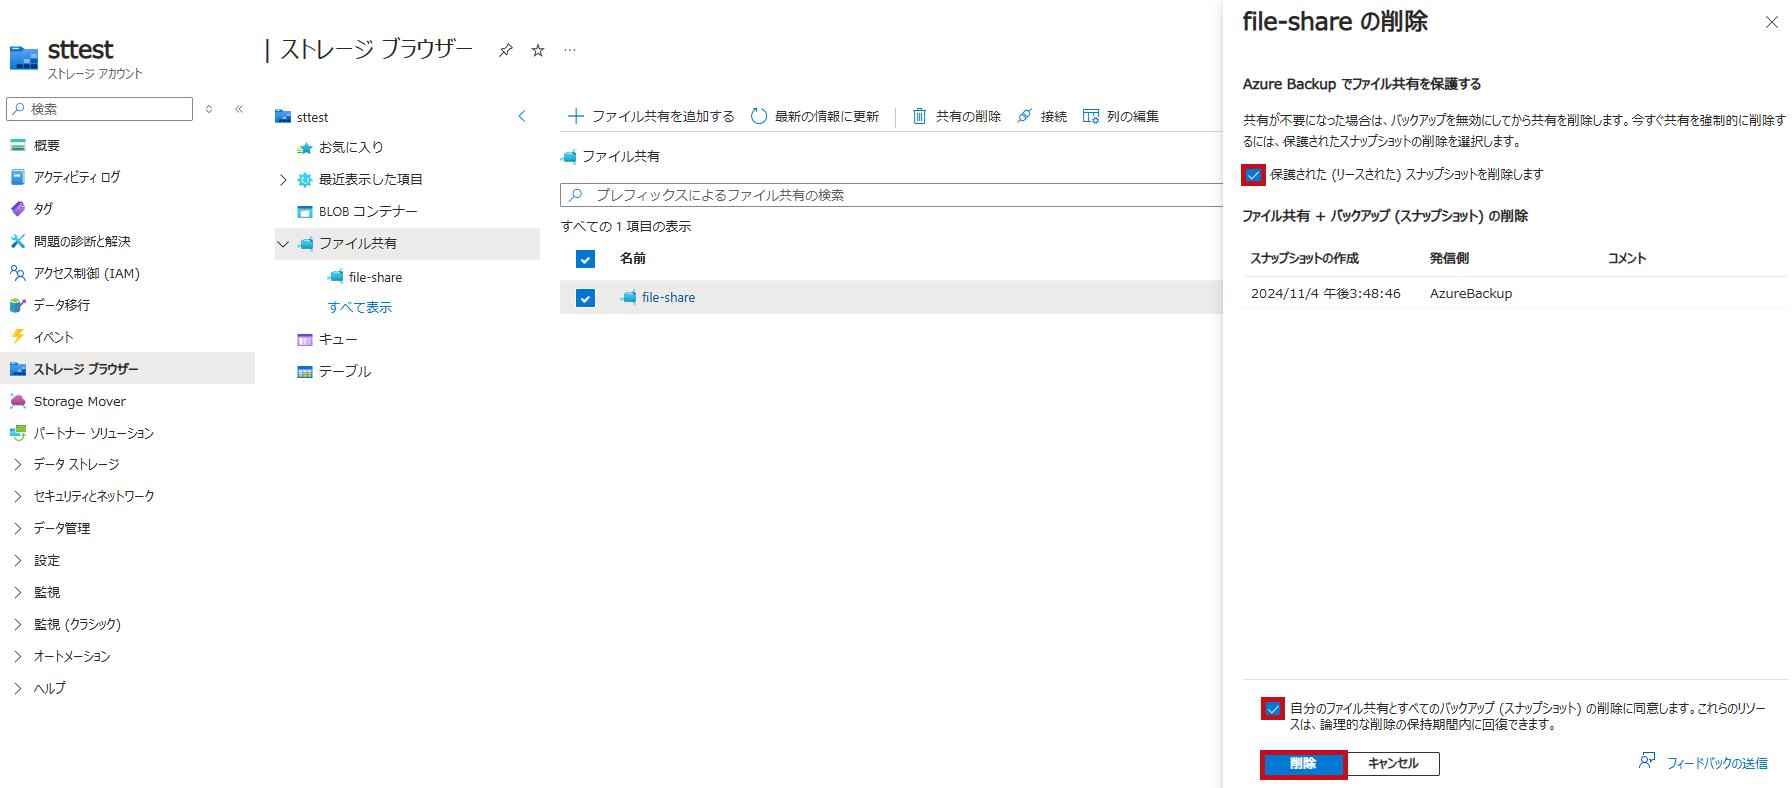The image size is (1792, 788).
Task: Click スナップショットの作成 column header
Action: (1304, 259)
